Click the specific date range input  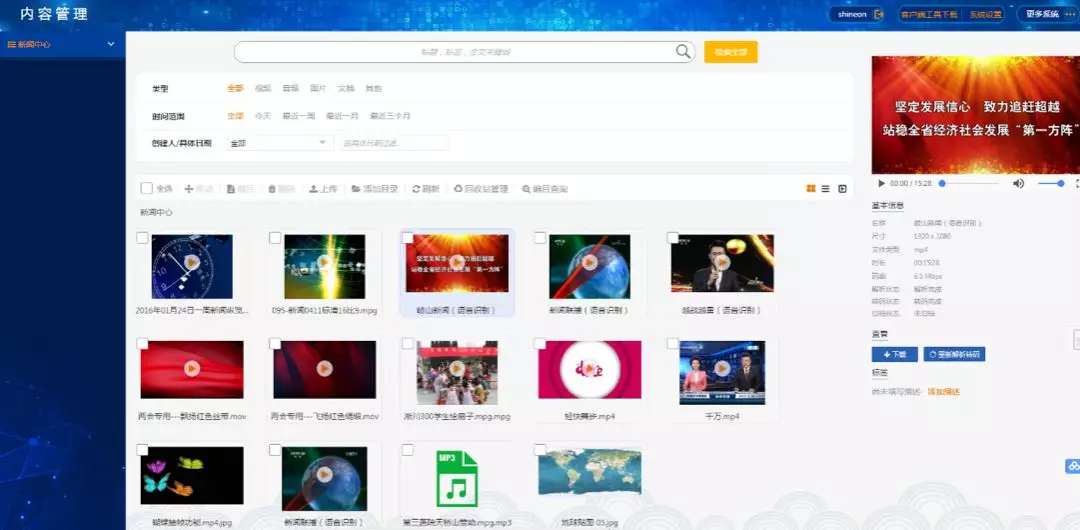click(x=394, y=143)
